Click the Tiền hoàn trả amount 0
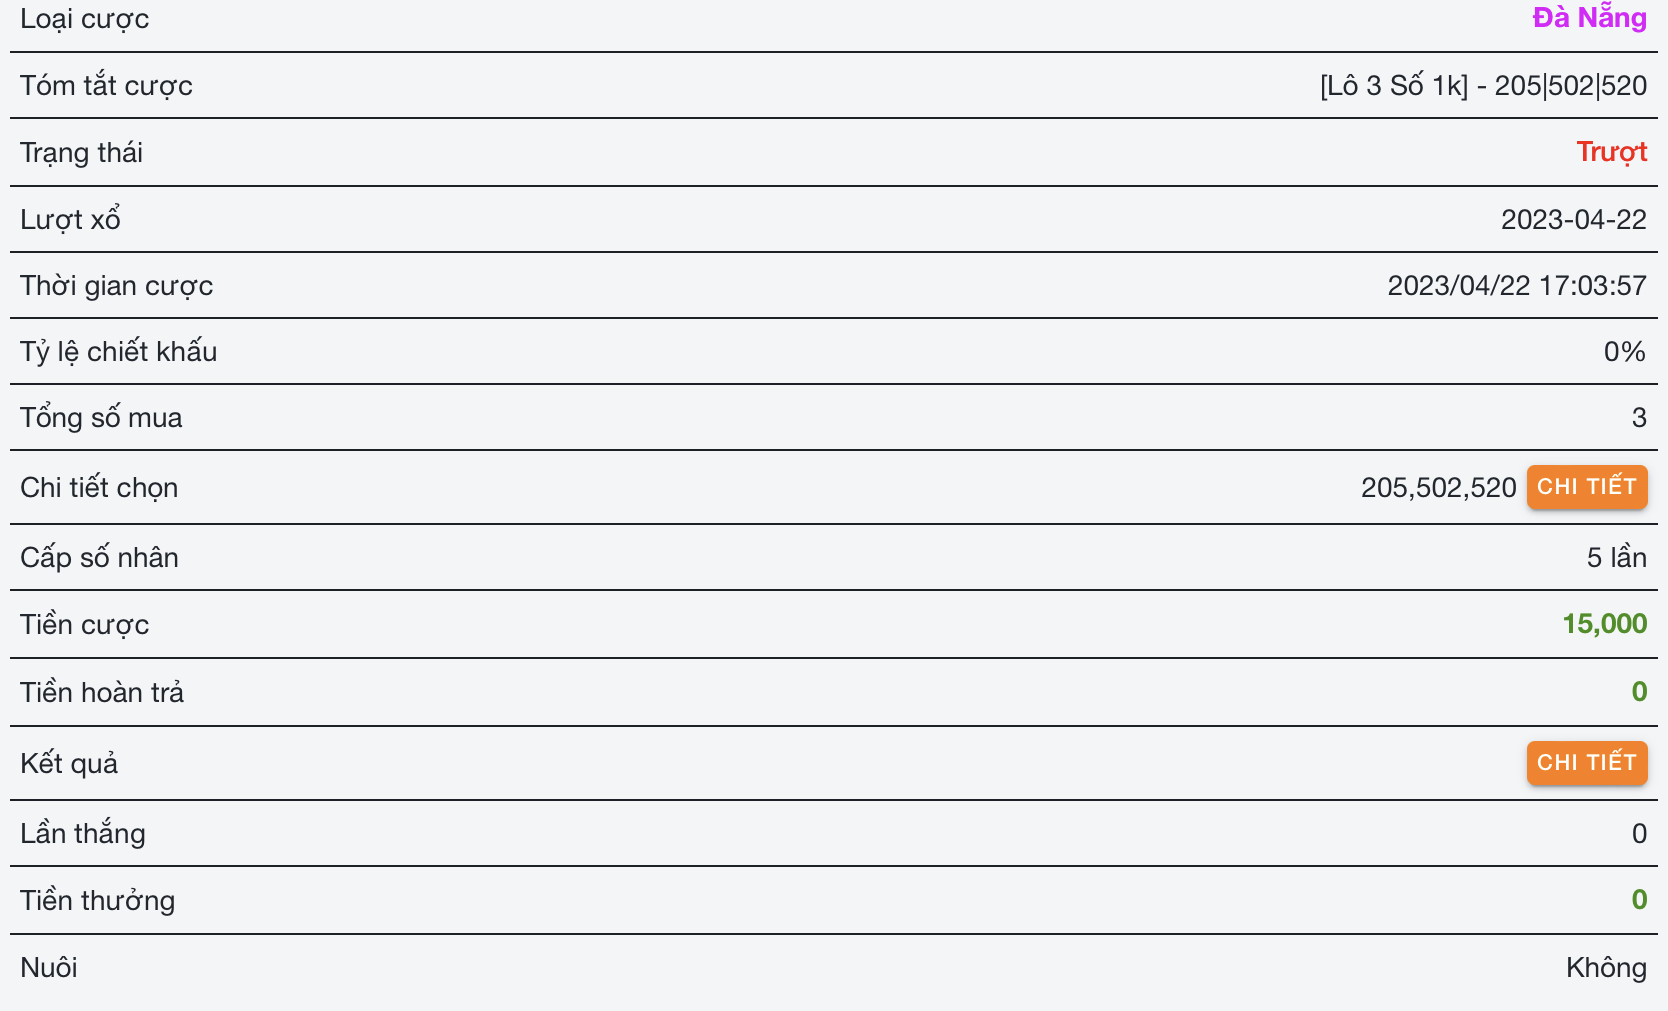 1638,692
